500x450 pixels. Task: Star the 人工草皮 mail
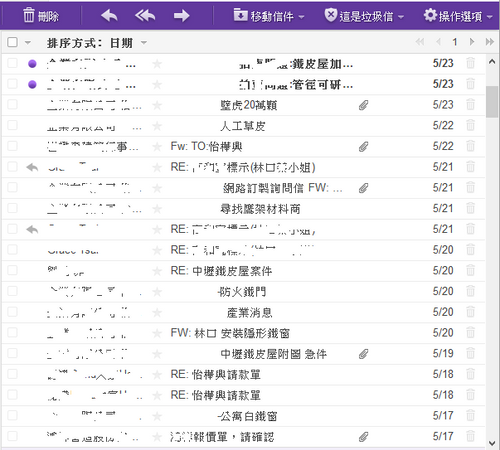(157, 126)
